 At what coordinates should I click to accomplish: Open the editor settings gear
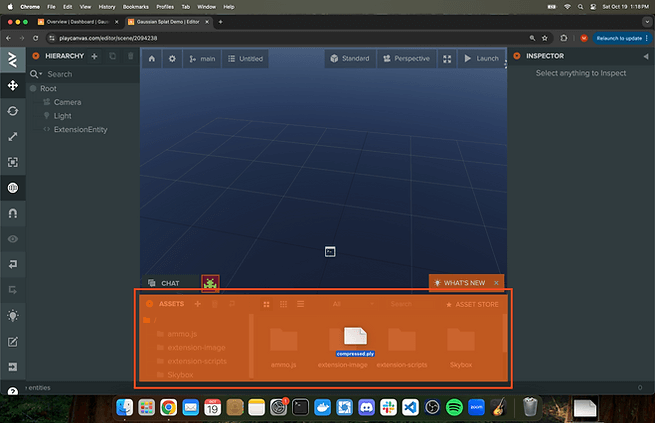point(172,59)
